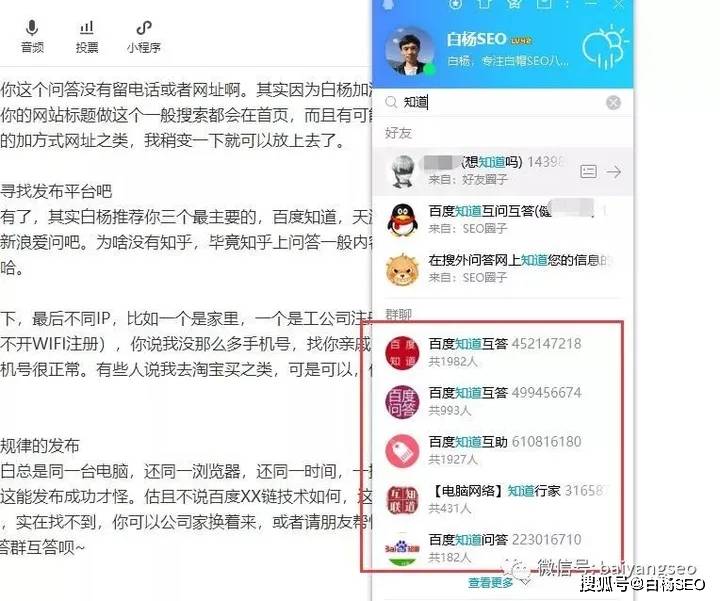Toggle the green online status indicator

click(x=429, y=70)
